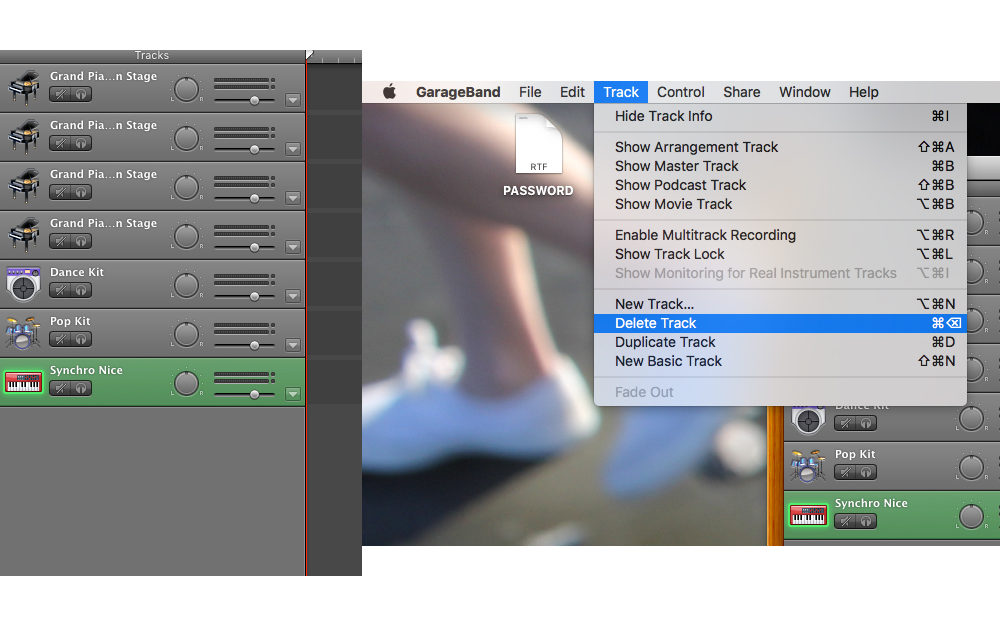Solo Synchro Nice via headphones in window behind menu
This screenshot has height=622, width=1000.
(x=866, y=521)
